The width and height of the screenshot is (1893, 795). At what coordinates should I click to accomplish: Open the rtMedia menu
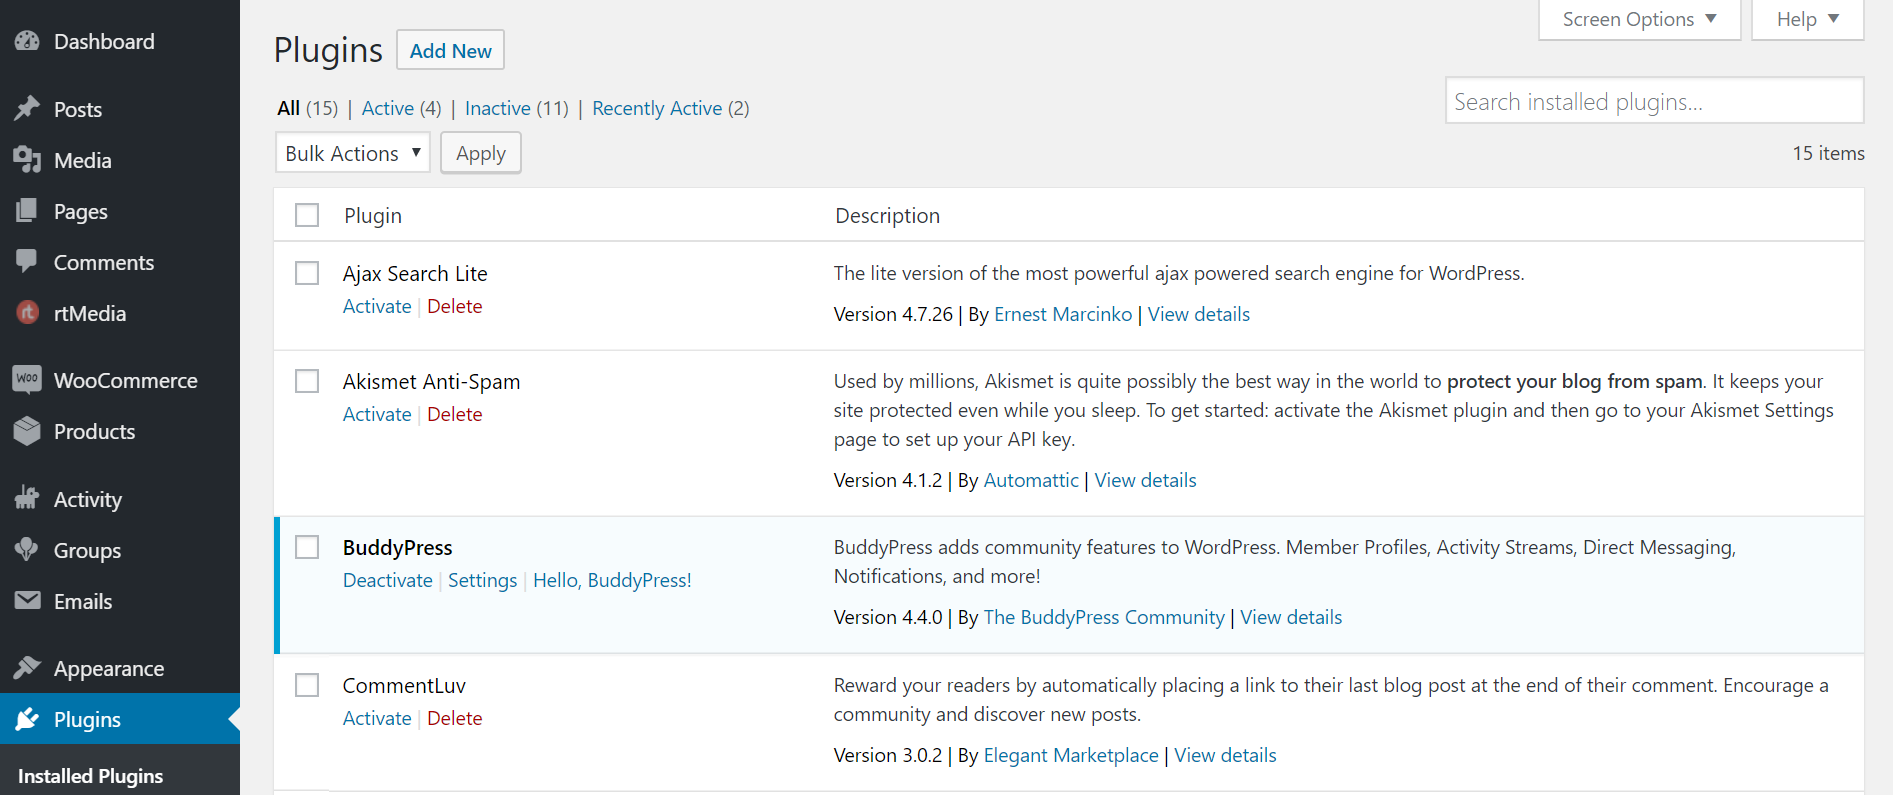pyautogui.click(x=90, y=313)
